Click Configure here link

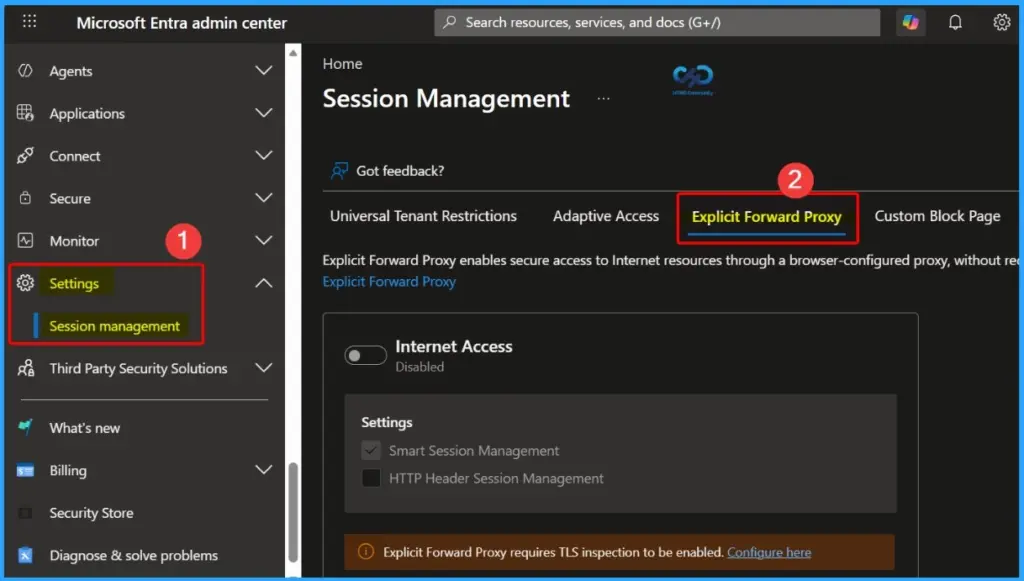click(x=769, y=552)
